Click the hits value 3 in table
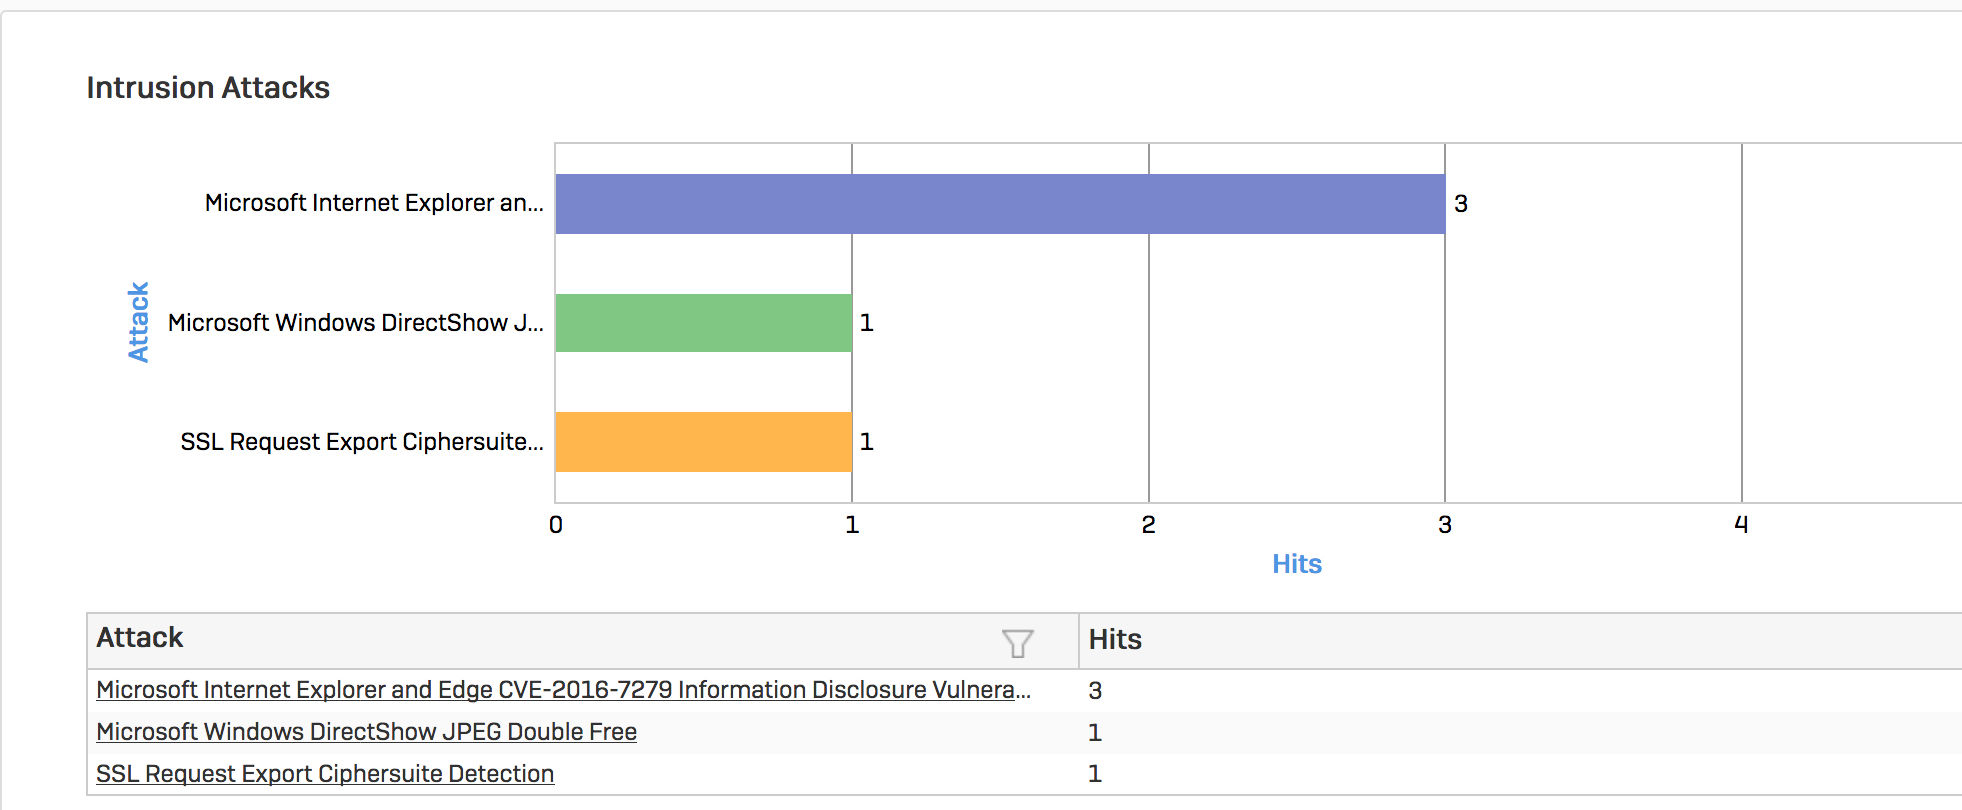 tap(1095, 691)
